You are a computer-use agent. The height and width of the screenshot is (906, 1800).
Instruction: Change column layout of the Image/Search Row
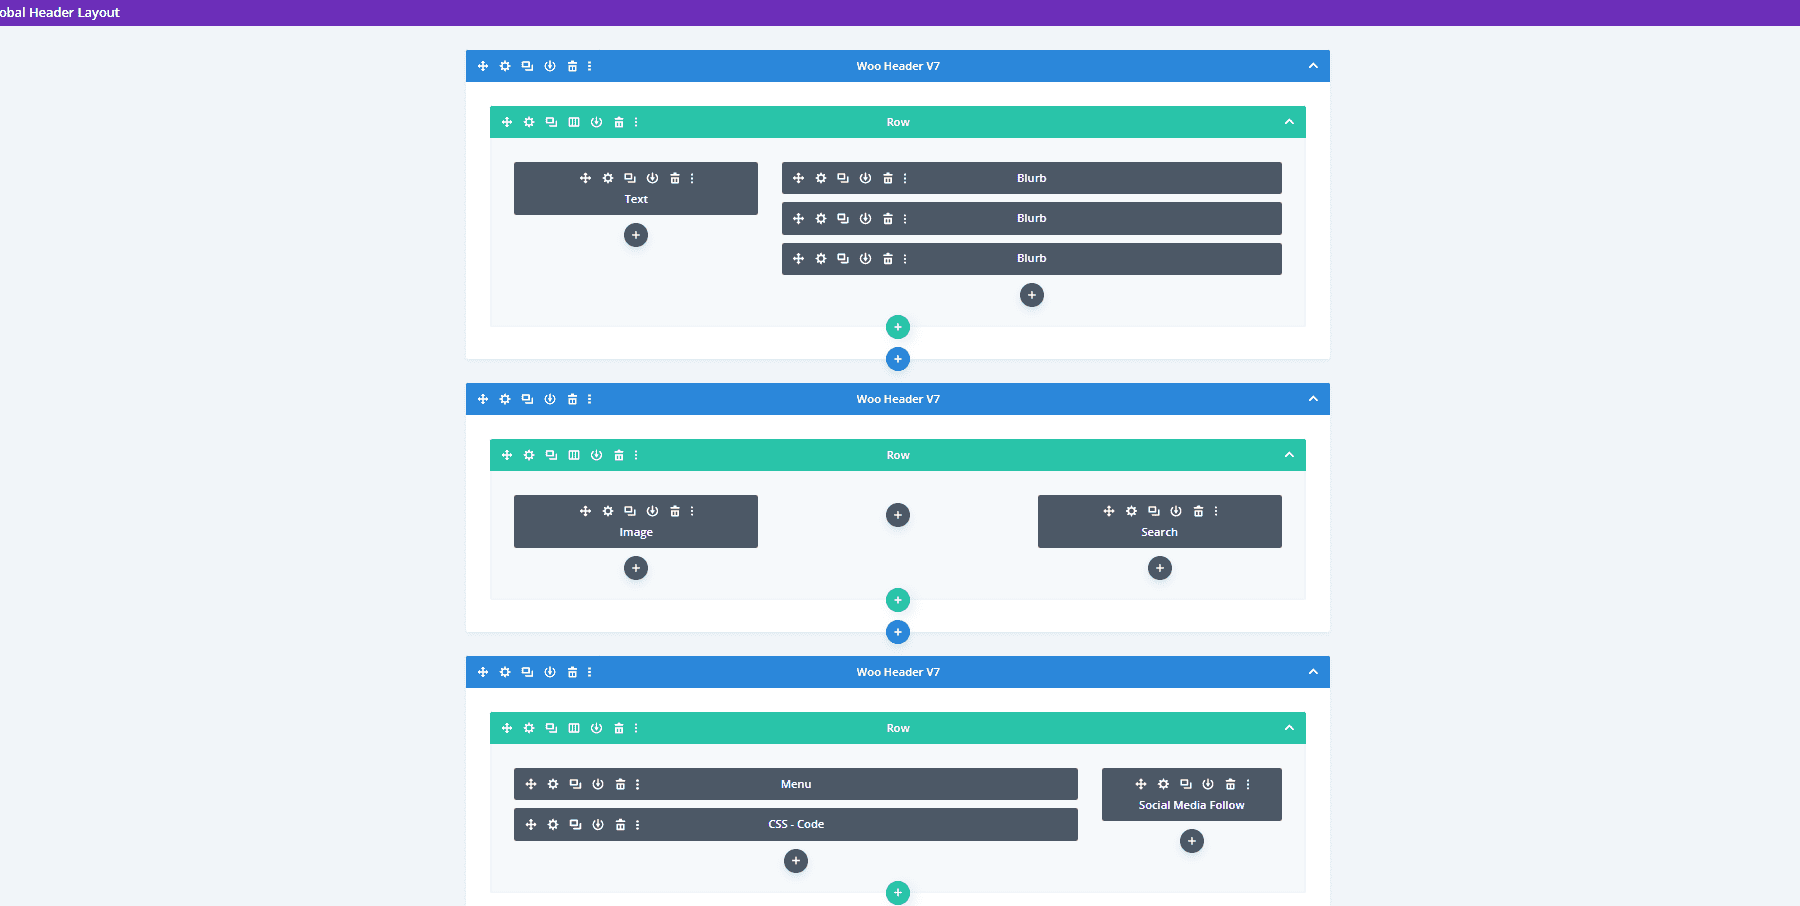[574, 455]
